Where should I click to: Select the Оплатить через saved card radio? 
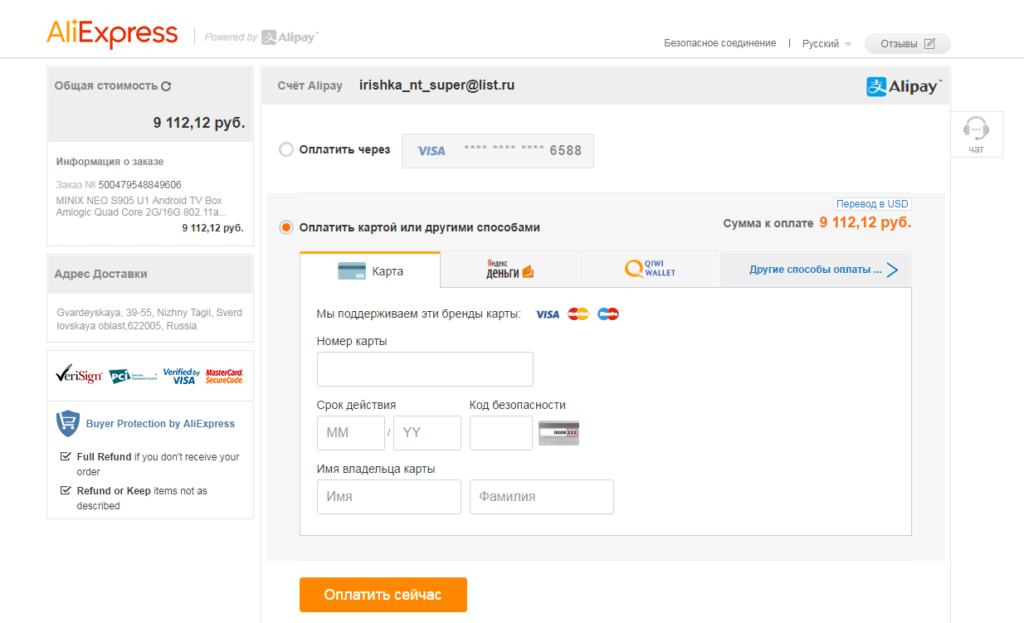point(286,150)
